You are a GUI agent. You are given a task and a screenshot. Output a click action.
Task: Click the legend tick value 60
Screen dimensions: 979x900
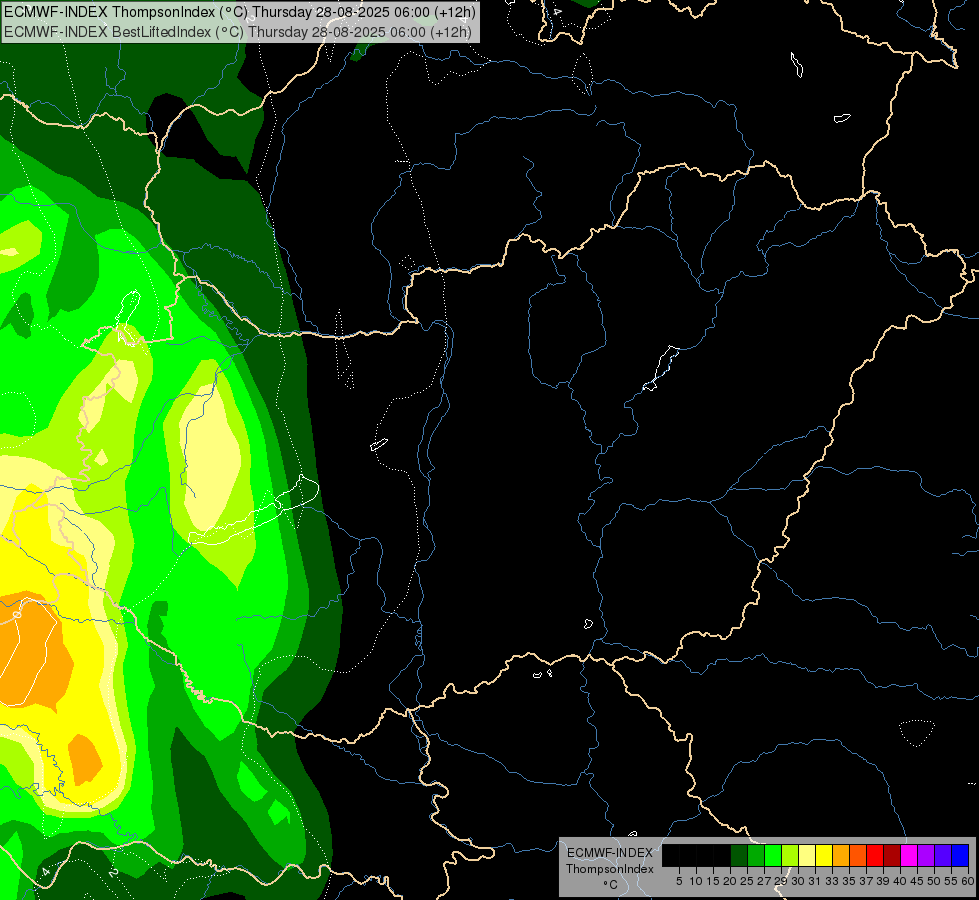[968, 881]
